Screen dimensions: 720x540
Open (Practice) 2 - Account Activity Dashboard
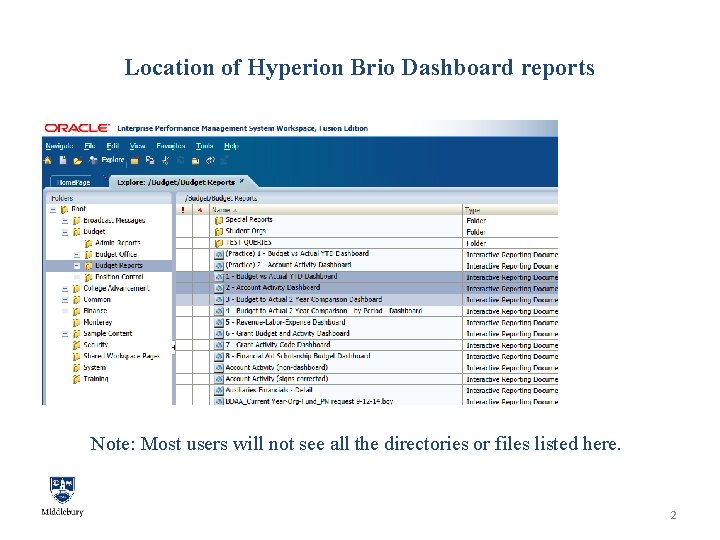tap(288, 265)
